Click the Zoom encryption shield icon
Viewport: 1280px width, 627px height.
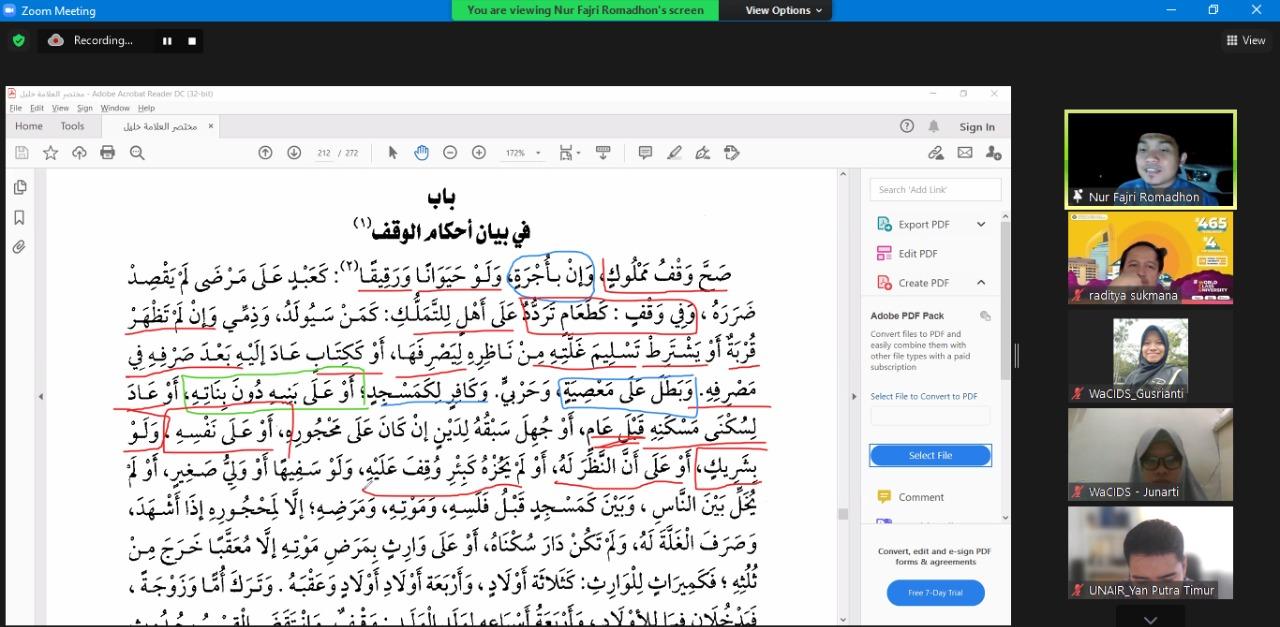18,41
